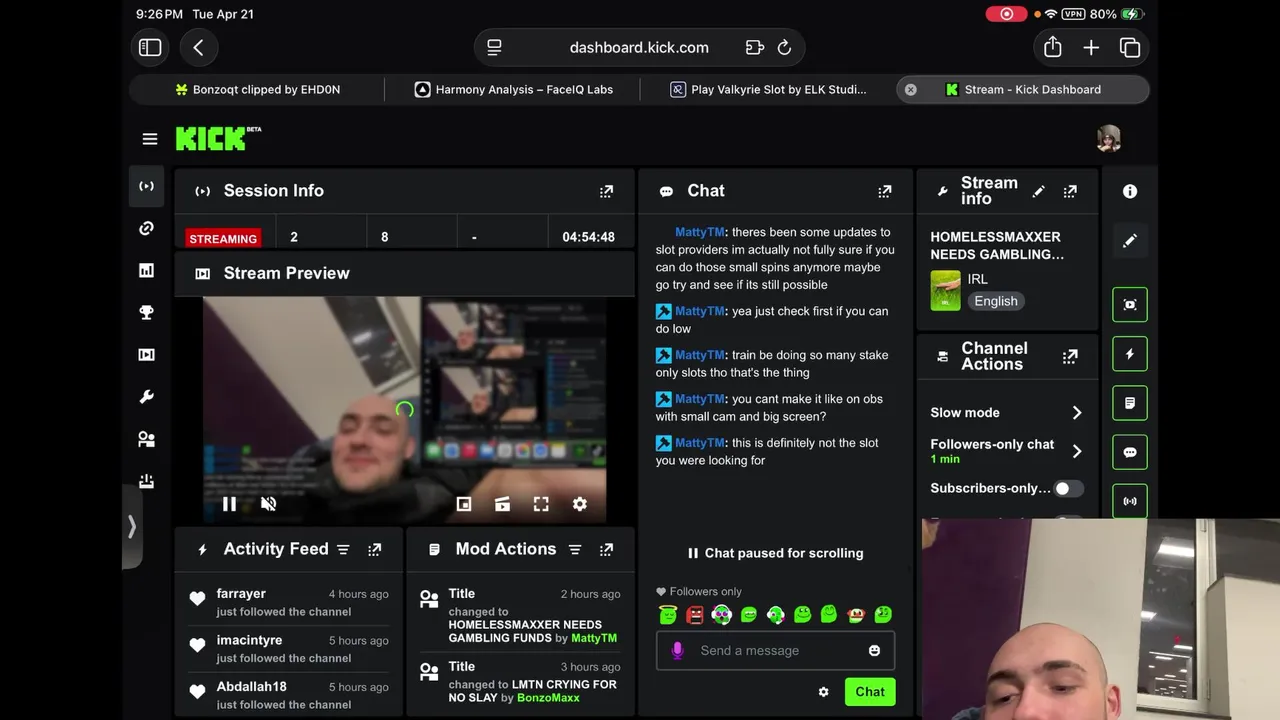The image size is (1280, 720).
Task: Open the analytics bar chart sidebar icon
Action: click(146, 270)
